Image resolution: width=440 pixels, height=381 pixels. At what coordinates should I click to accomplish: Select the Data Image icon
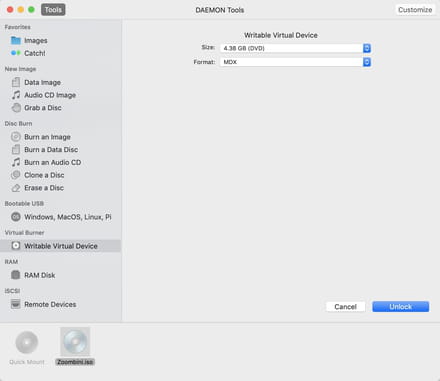tap(16, 82)
